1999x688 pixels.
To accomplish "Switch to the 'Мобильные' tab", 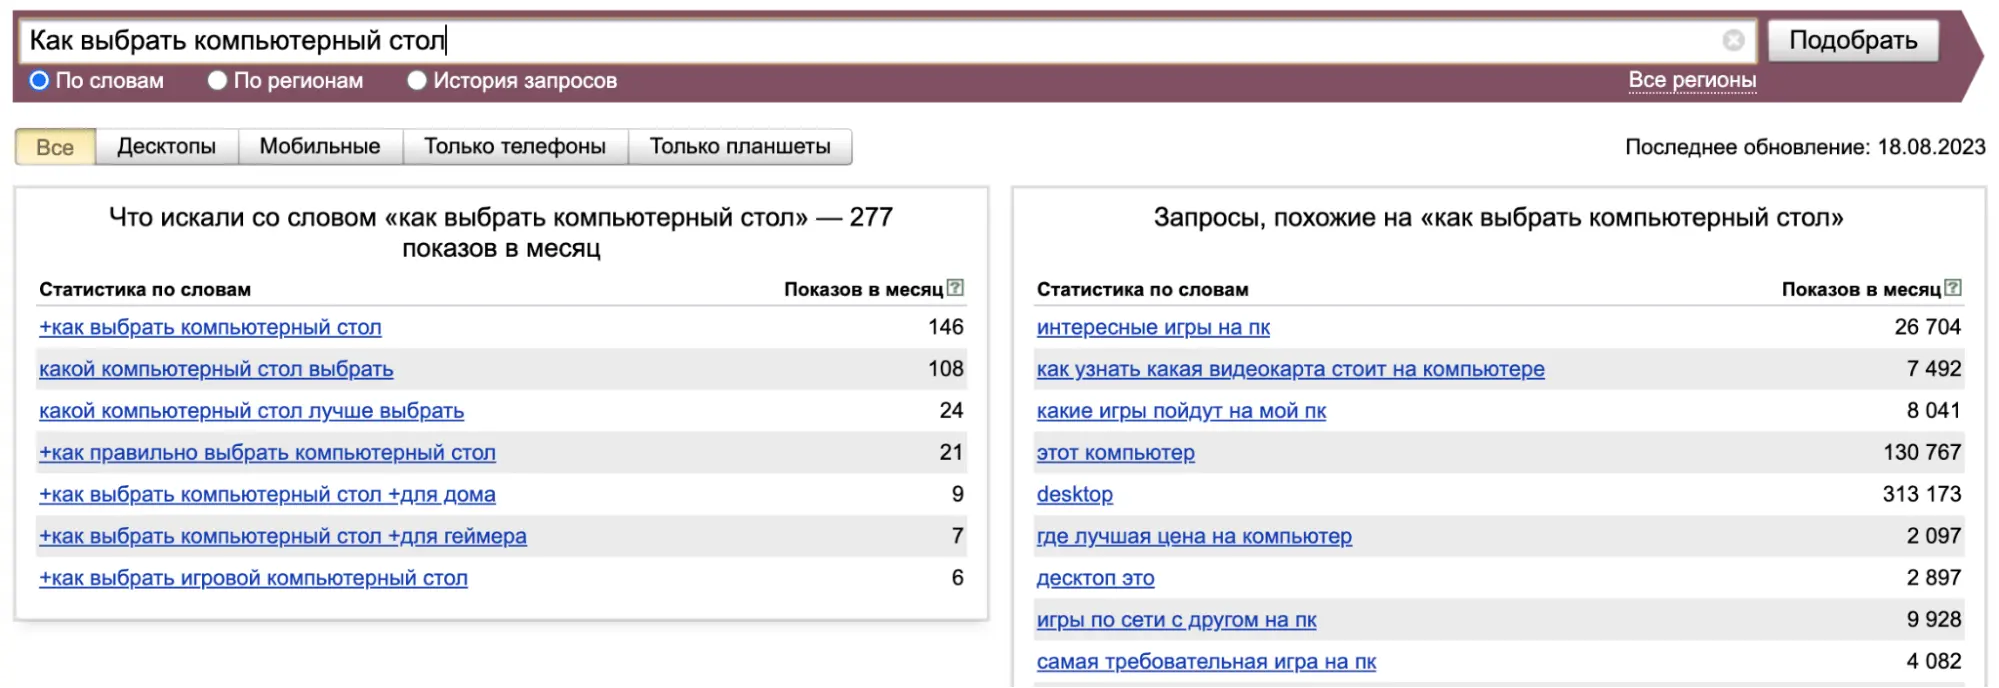I will [x=319, y=147].
